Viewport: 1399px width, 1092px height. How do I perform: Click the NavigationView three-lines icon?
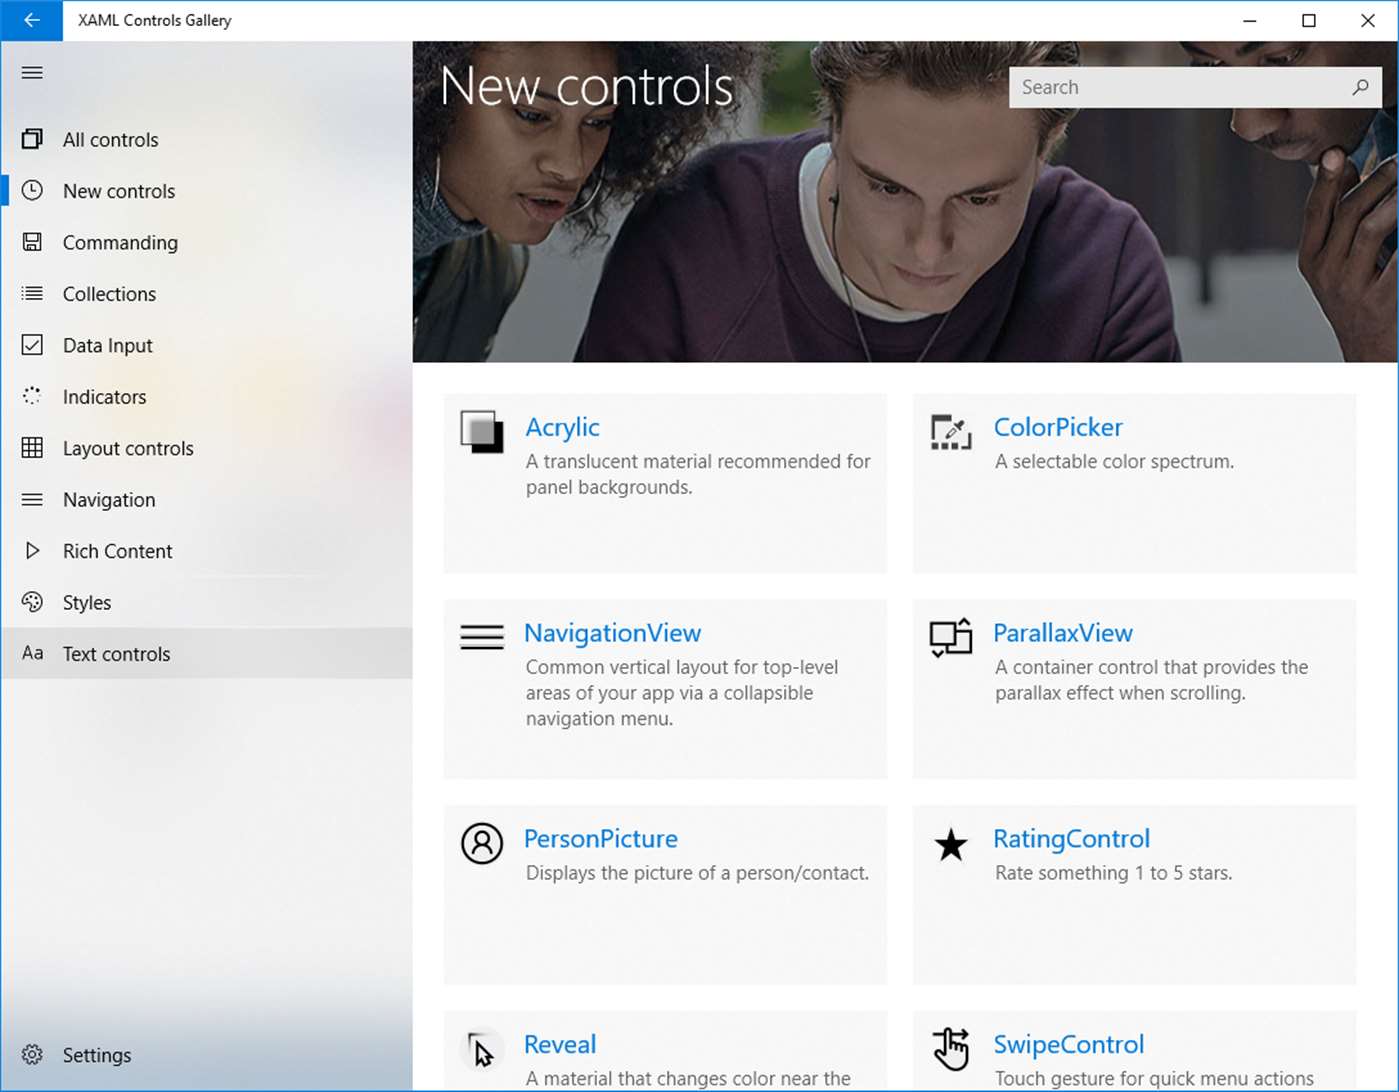(482, 637)
